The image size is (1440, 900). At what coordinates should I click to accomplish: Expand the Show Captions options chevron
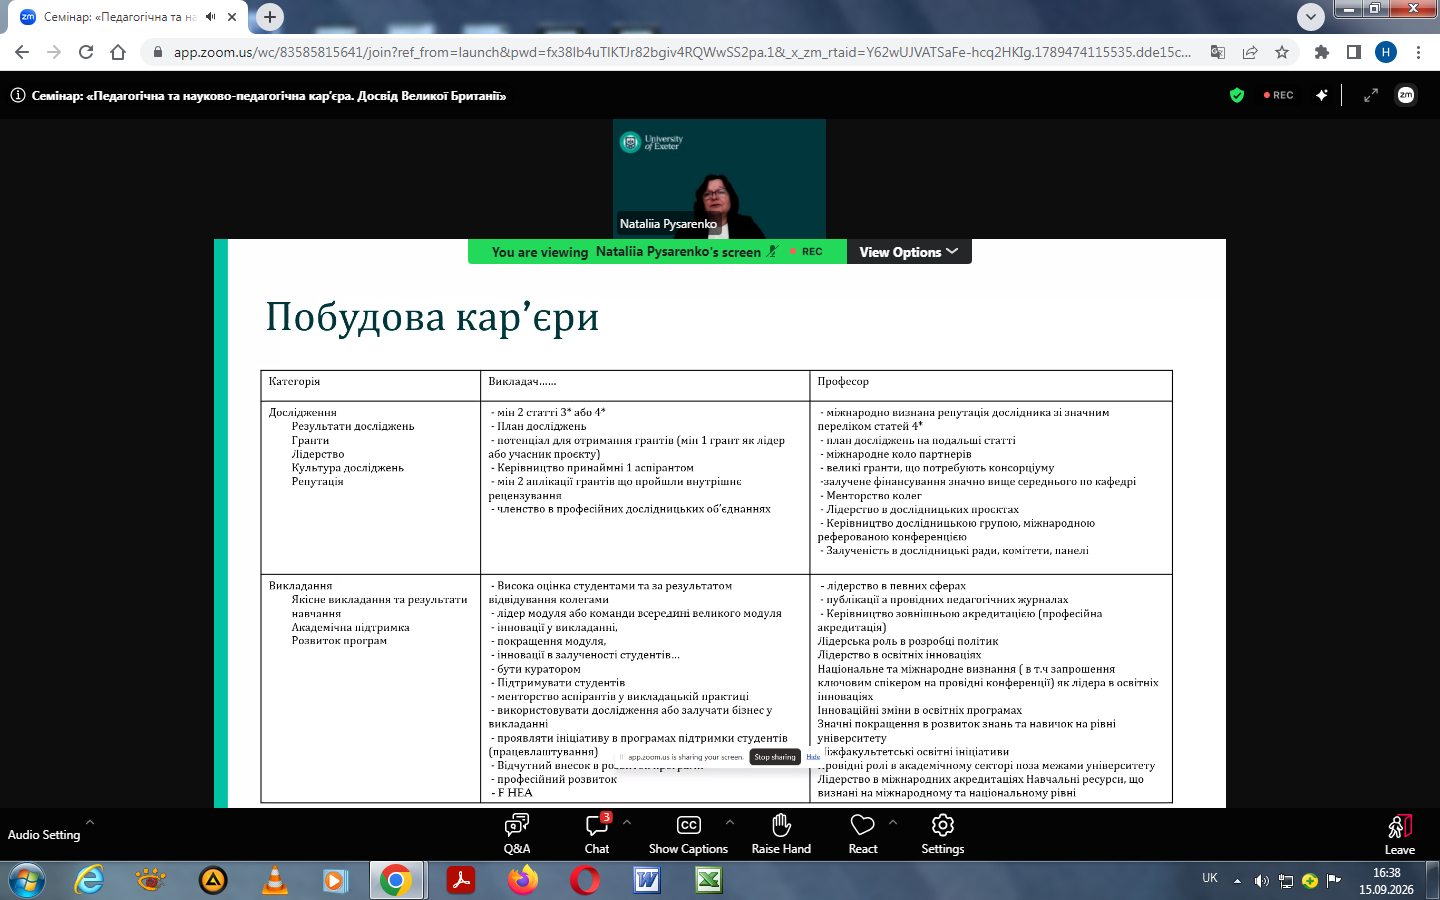pos(730,822)
